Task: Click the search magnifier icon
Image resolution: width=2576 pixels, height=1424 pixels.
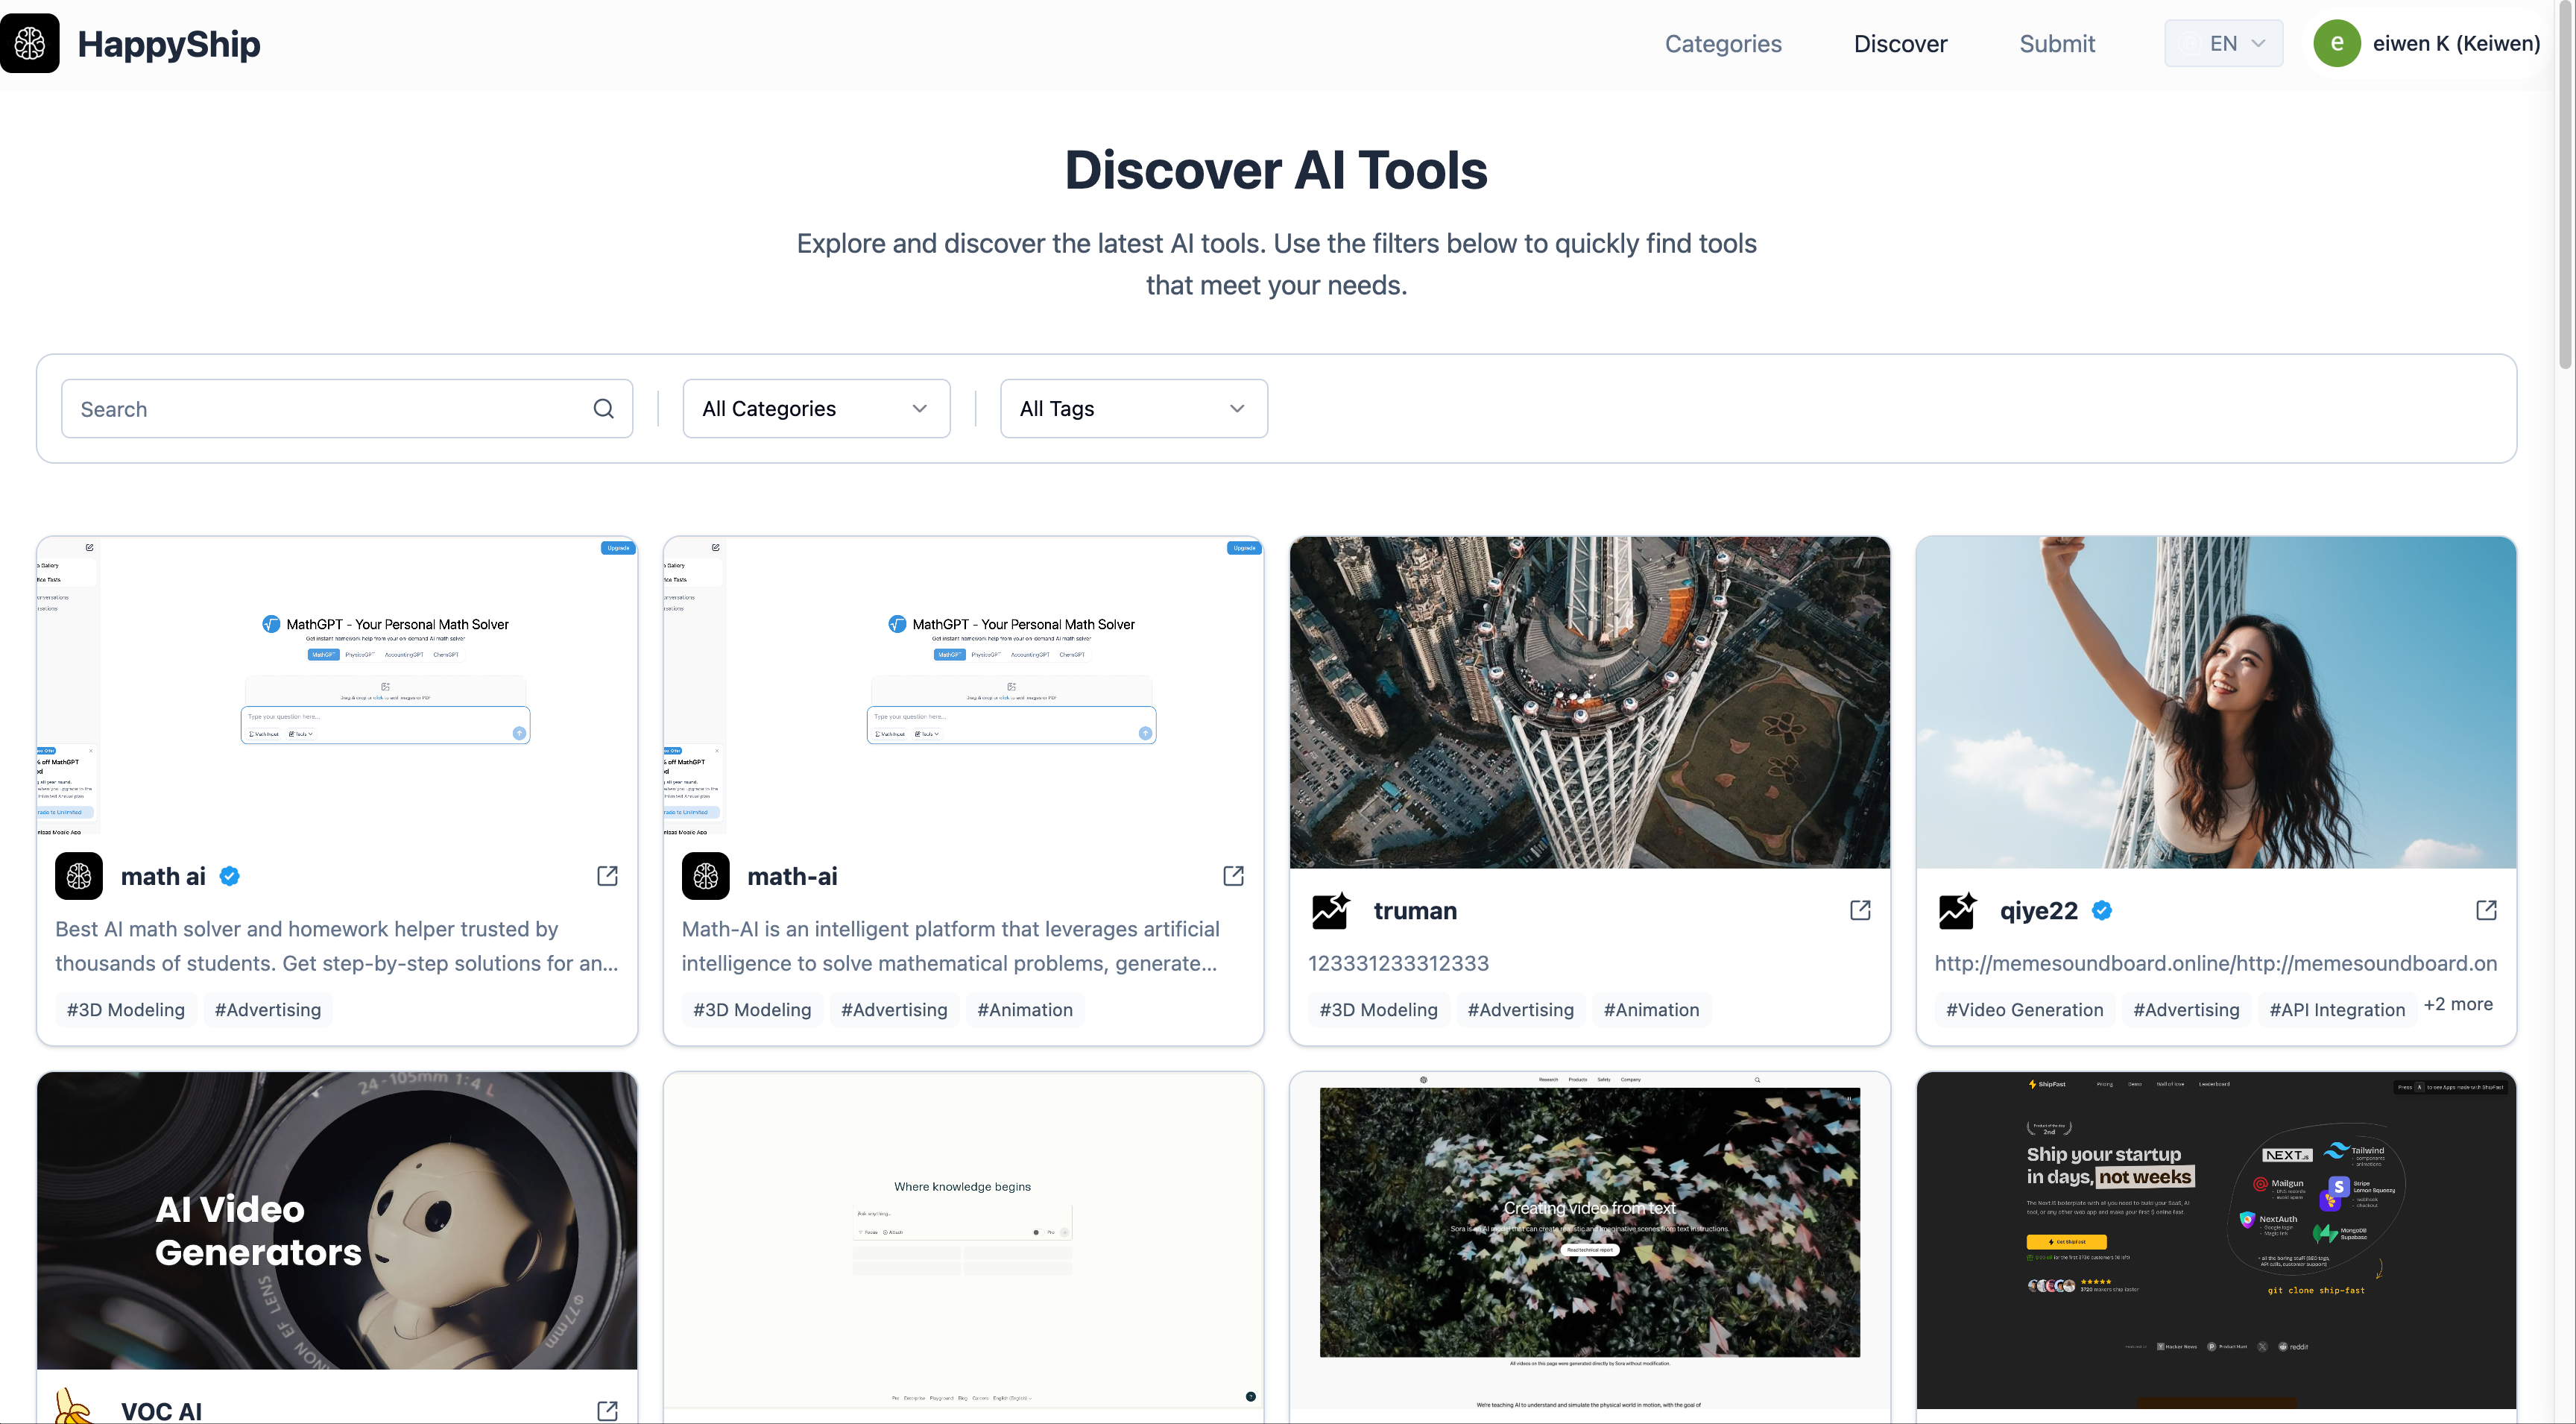Action: point(603,408)
